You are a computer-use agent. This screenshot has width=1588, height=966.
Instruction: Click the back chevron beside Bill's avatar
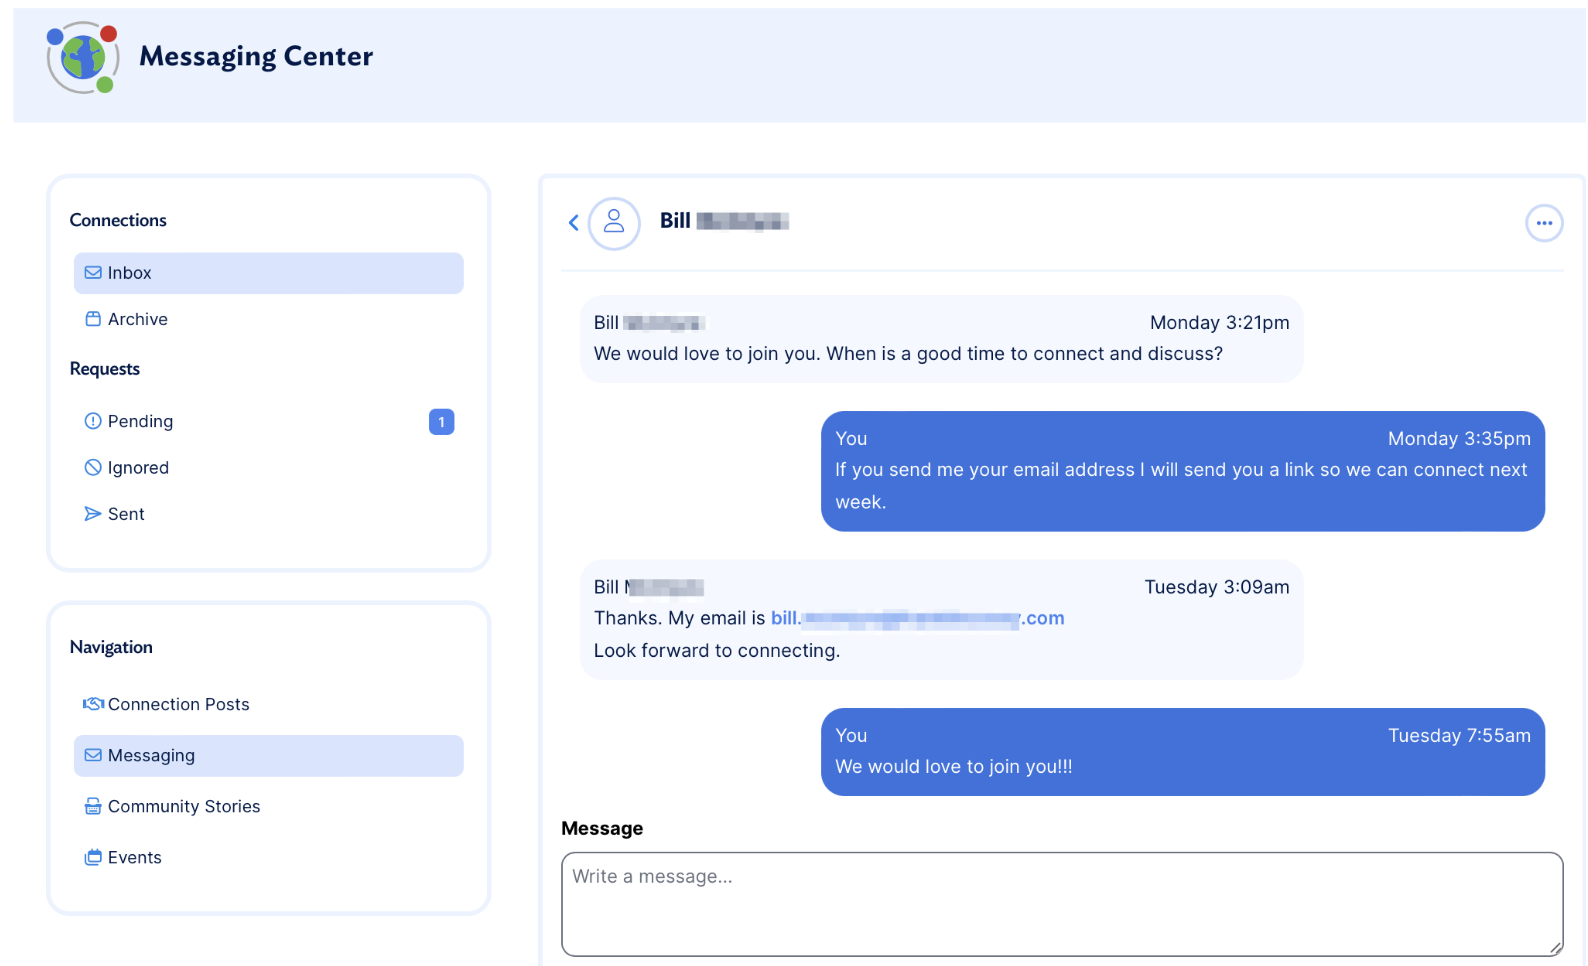tap(574, 222)
